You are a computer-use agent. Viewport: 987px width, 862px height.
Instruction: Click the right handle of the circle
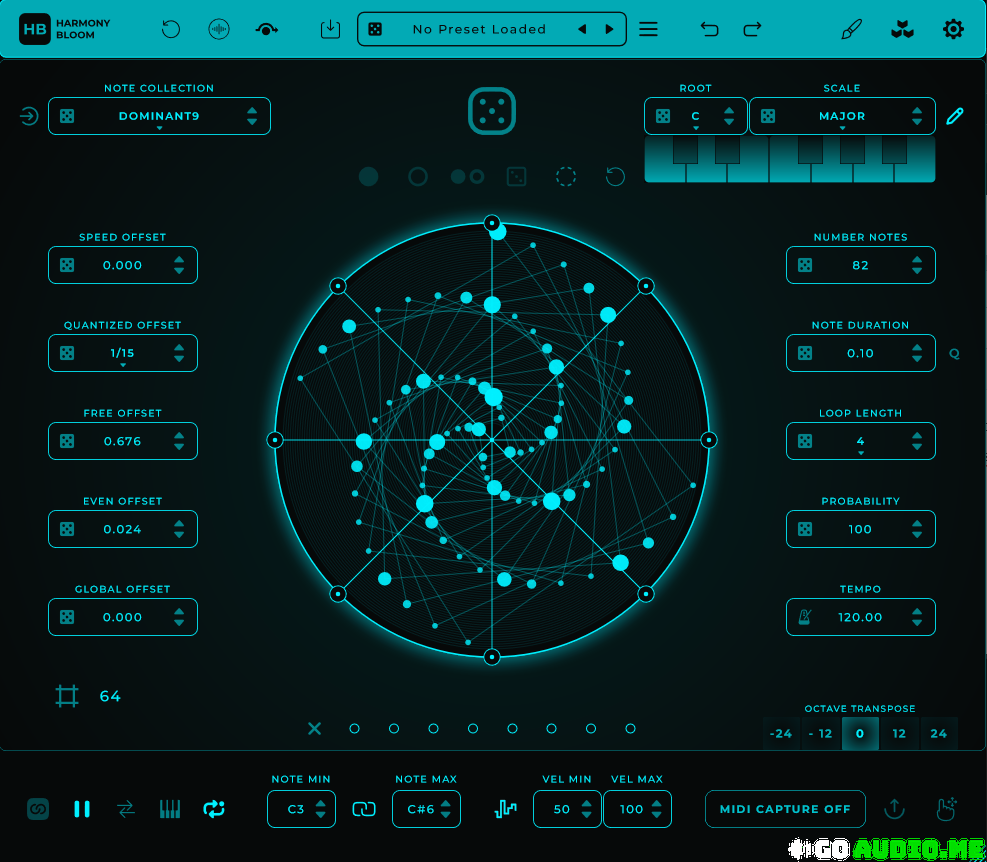click(x=709, y=440)
